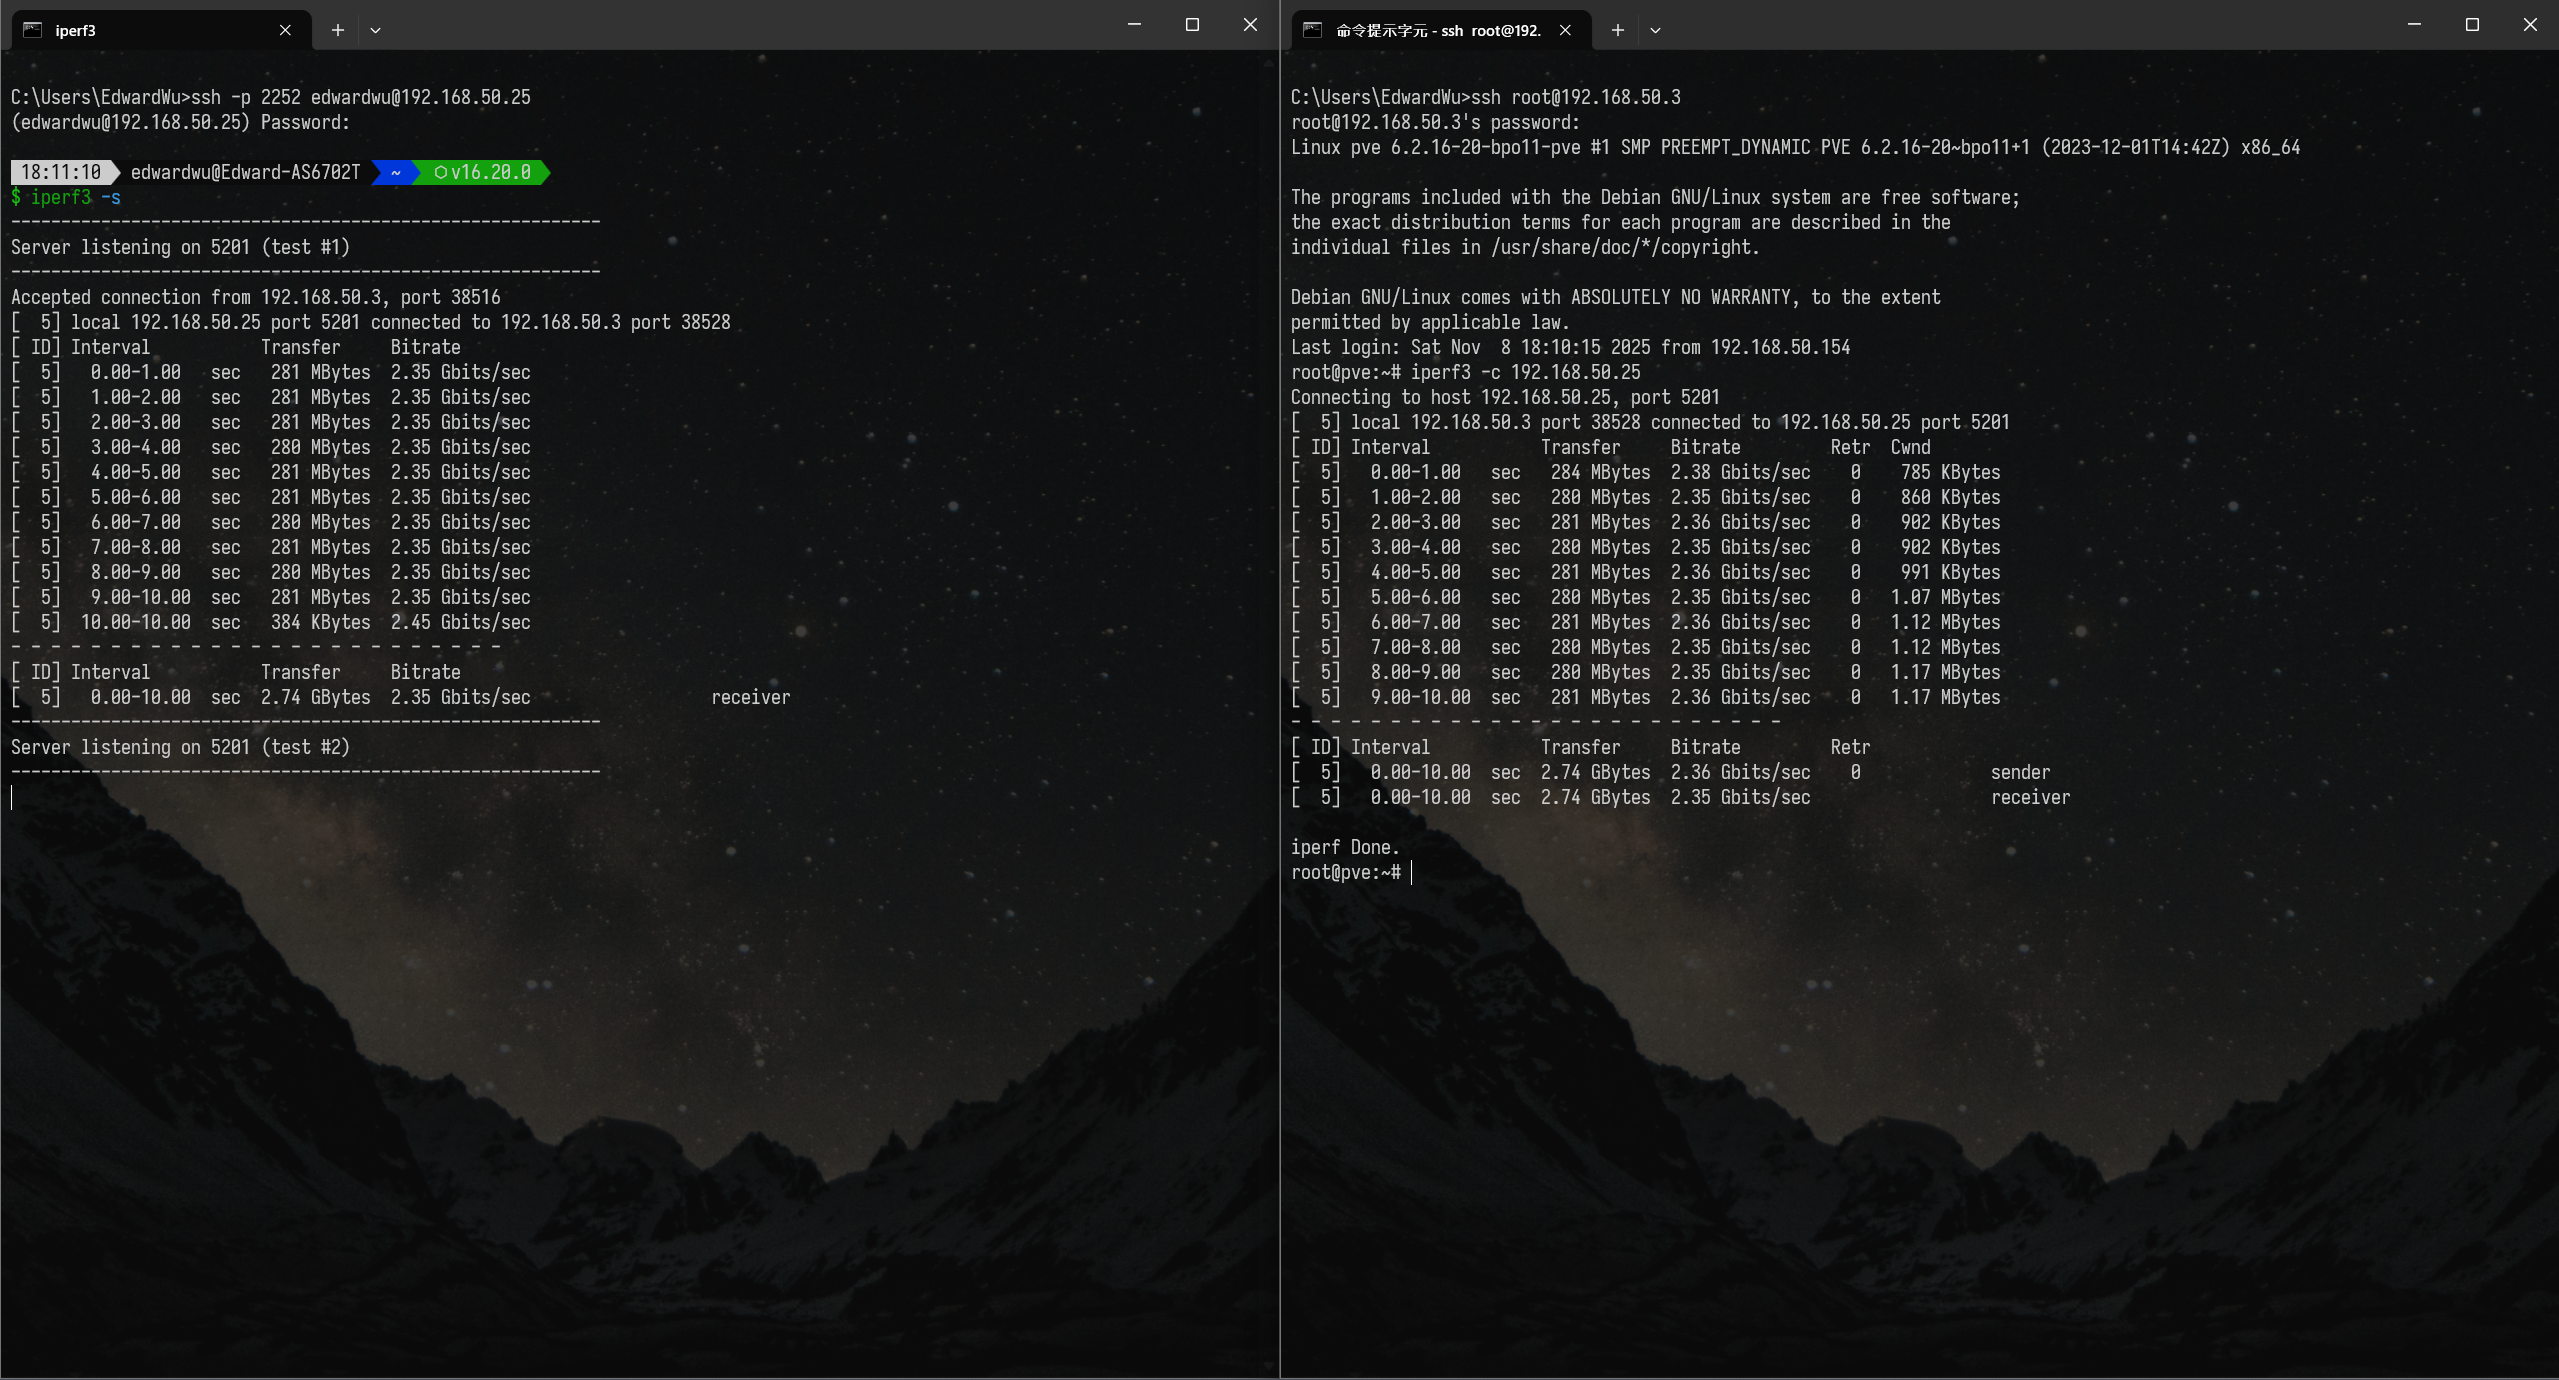Screen dimensions: 2559x1380
Task: Maximize the ssh root terminal window
Action: [2472, 24]
